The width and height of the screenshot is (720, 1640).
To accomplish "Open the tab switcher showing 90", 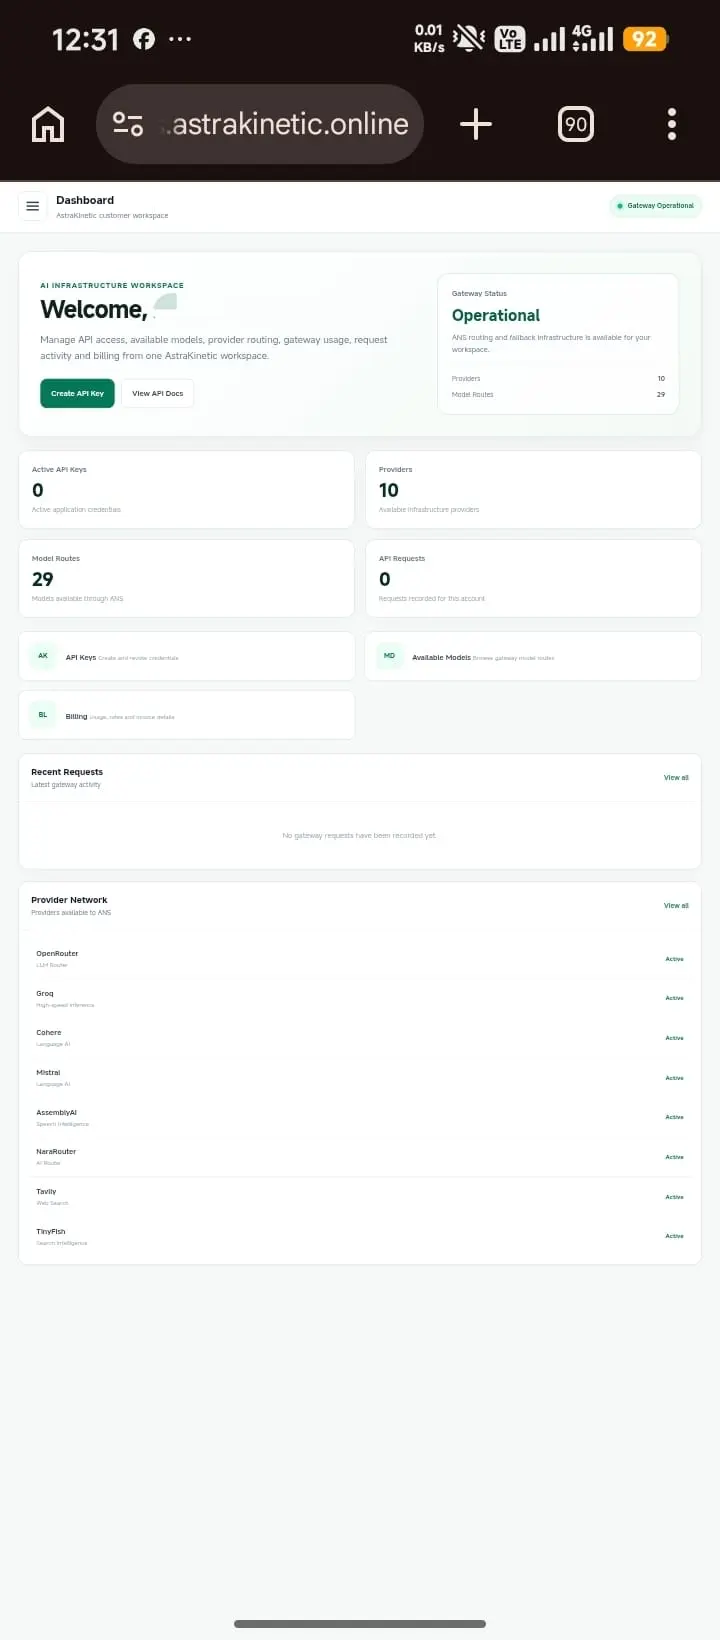I will pyautogui.click(x=575, y=124).
